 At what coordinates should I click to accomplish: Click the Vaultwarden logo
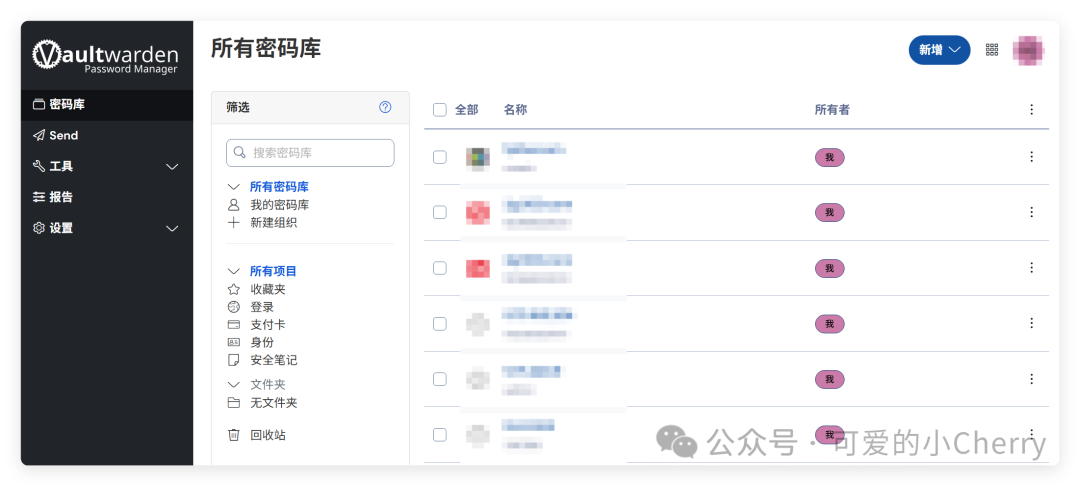[105, 56]
